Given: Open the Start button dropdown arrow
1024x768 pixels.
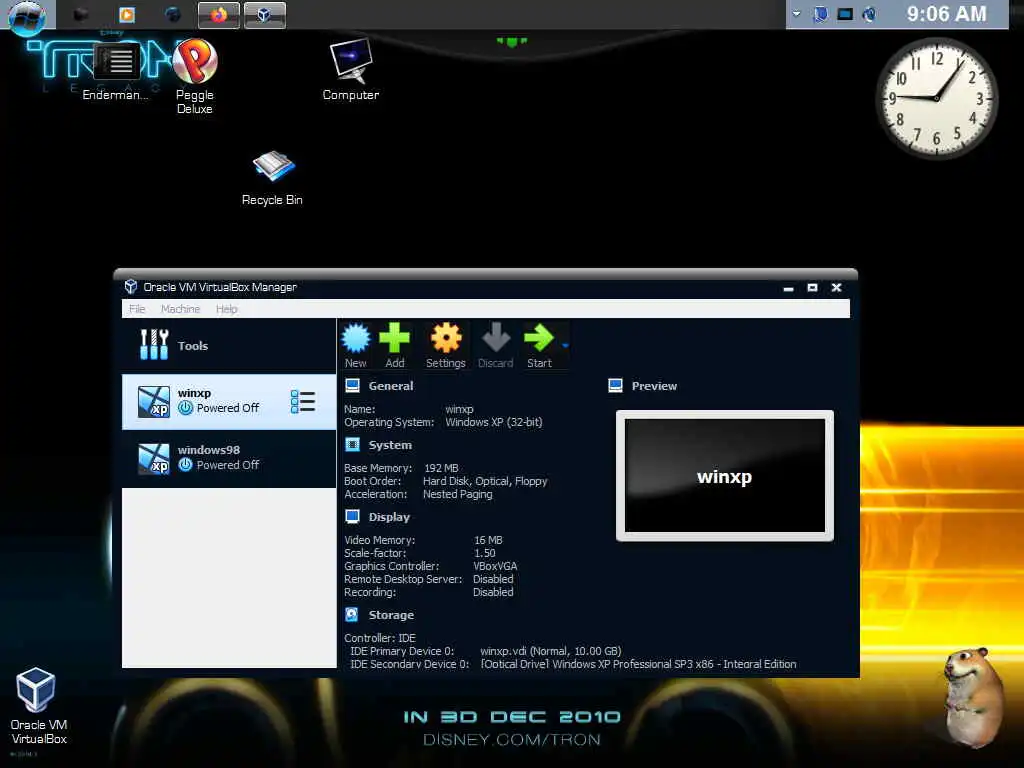Looking at the screenshot, I should coord(565,345).
